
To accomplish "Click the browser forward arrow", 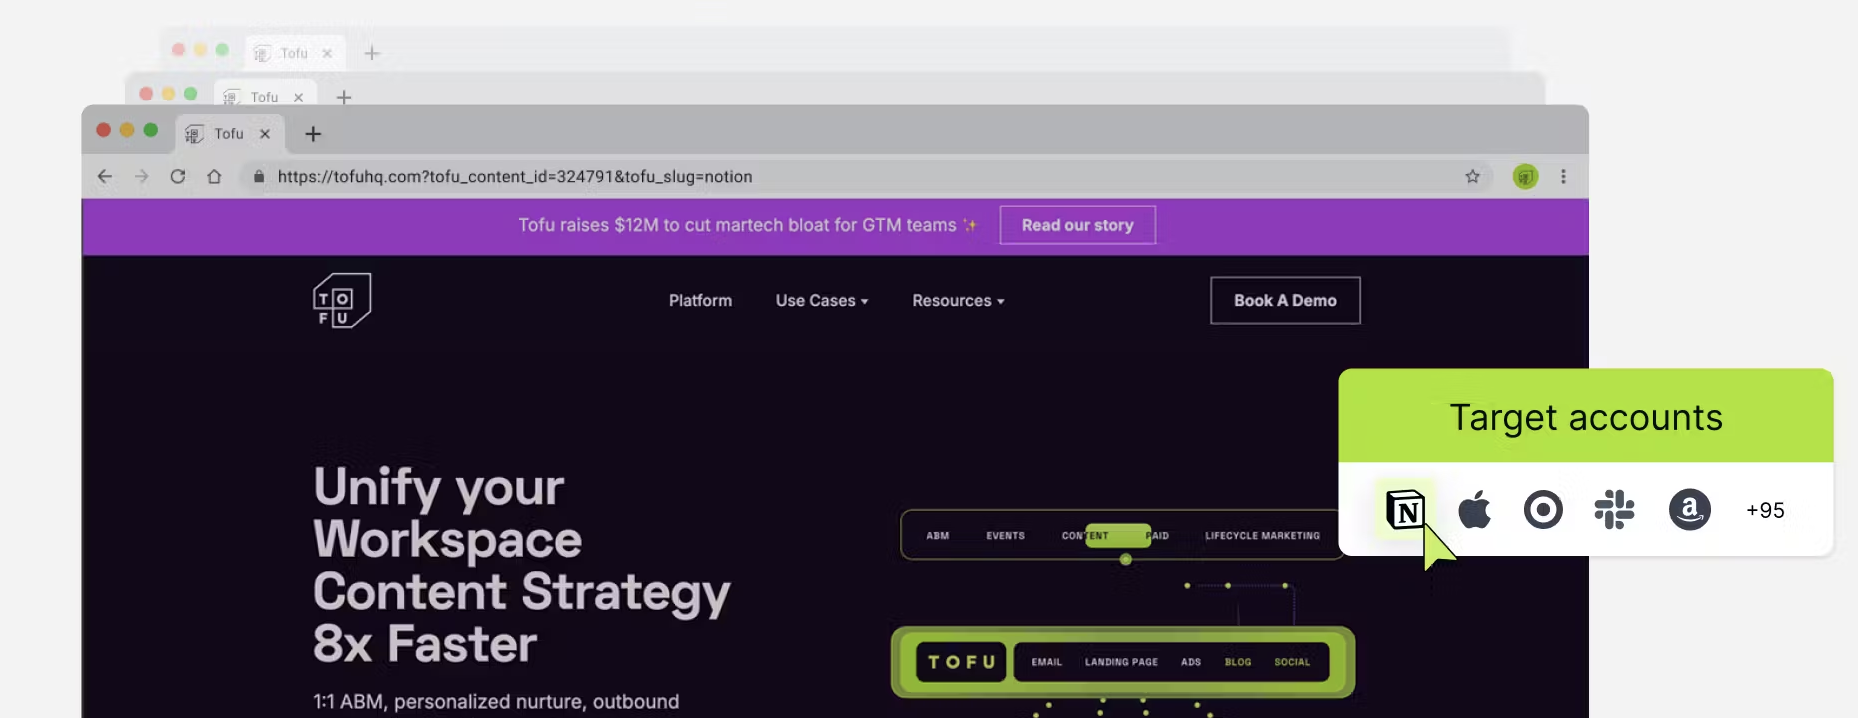I will click(x=141, y=176).
